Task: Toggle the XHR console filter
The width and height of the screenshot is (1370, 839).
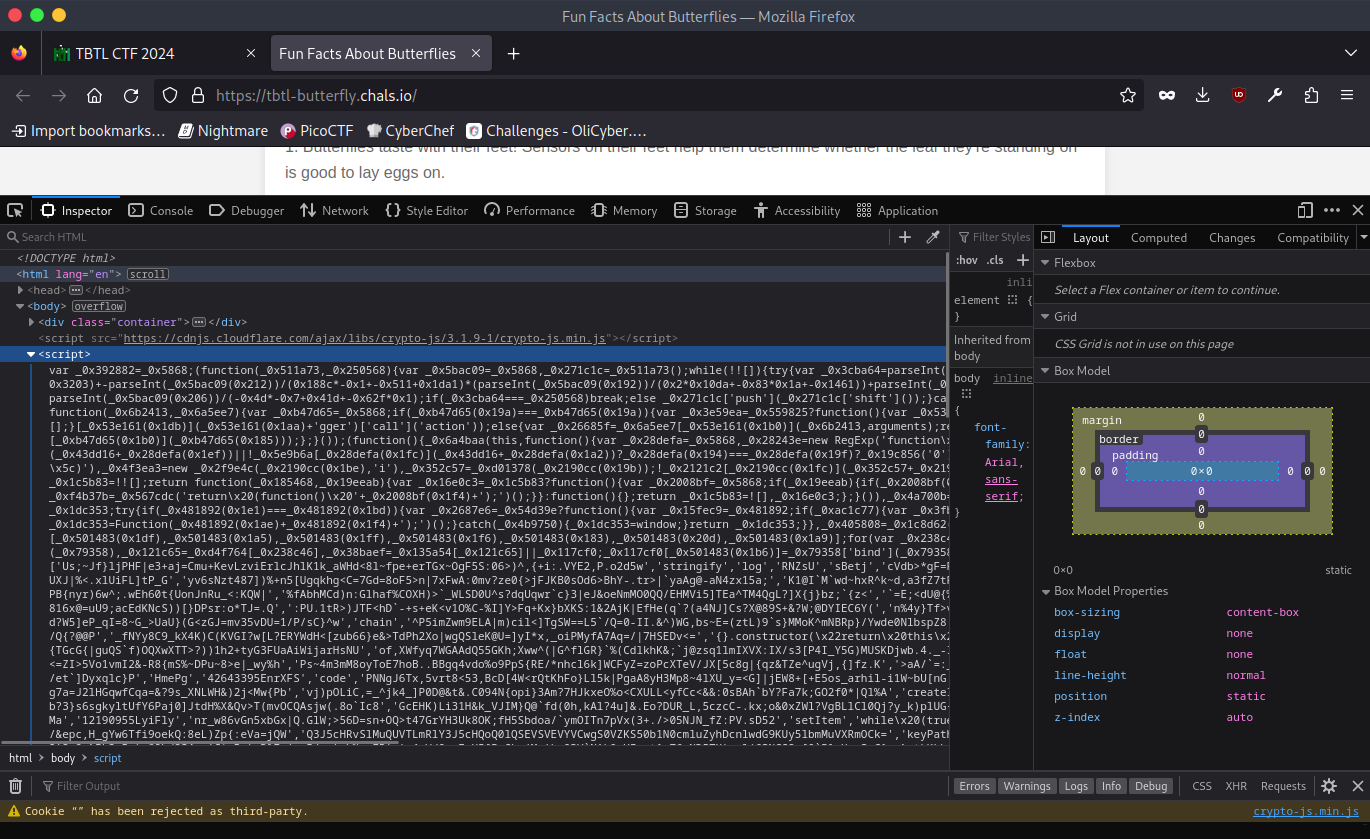Action: (x=1236, y=786)
